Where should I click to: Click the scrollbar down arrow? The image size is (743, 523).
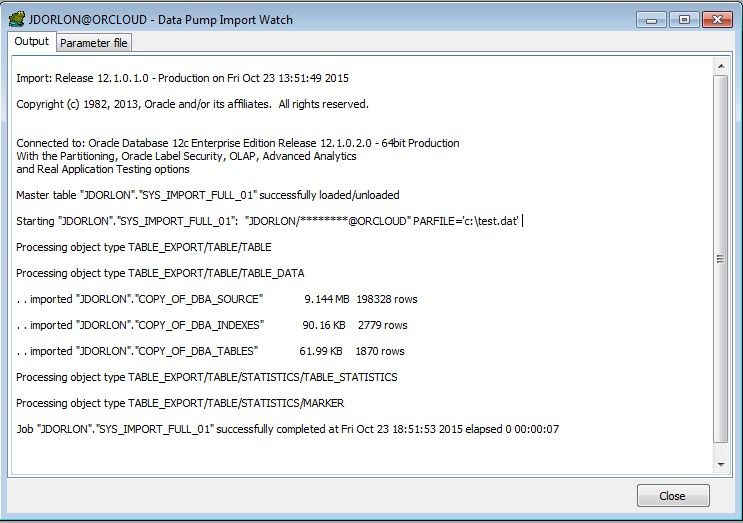pyautogui.click(x=721, y=465)
